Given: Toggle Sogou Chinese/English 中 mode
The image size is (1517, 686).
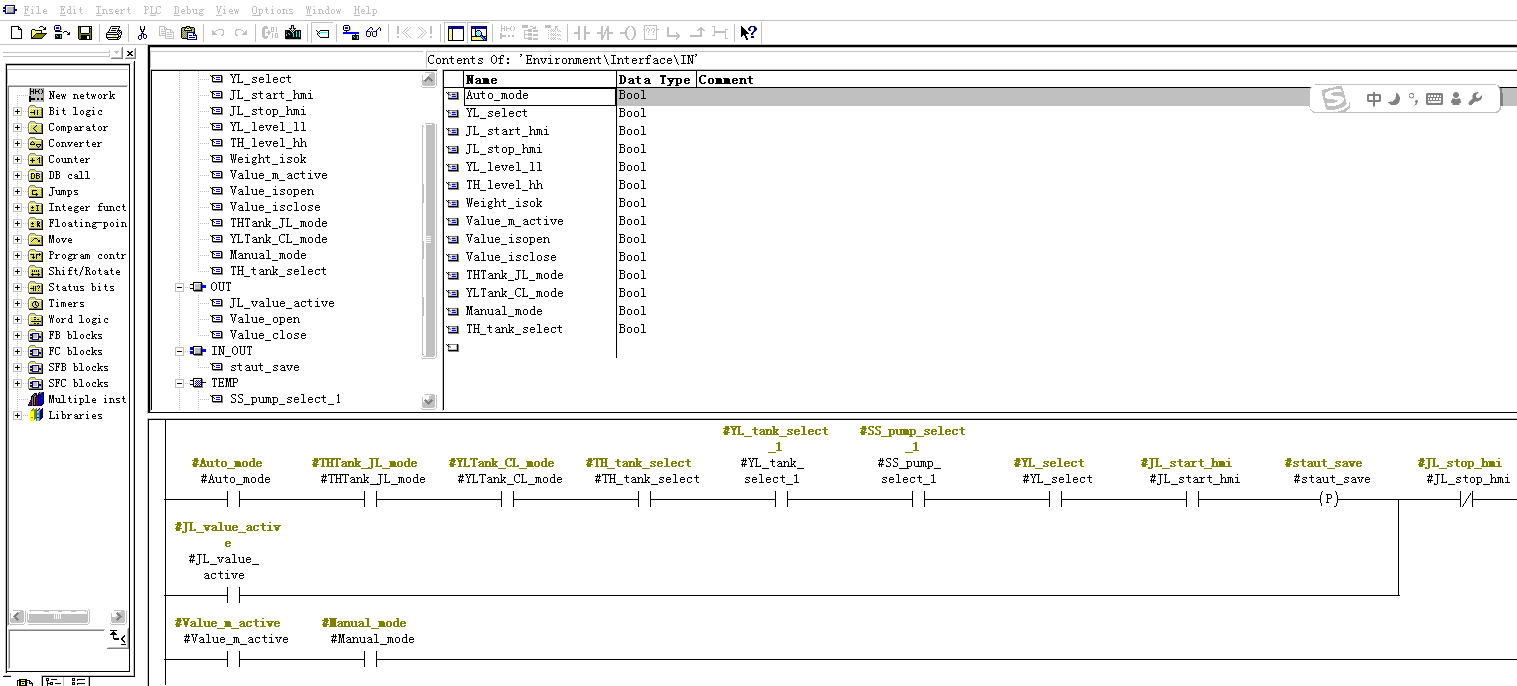Looking at the screenshot, I should point(1374,99).
